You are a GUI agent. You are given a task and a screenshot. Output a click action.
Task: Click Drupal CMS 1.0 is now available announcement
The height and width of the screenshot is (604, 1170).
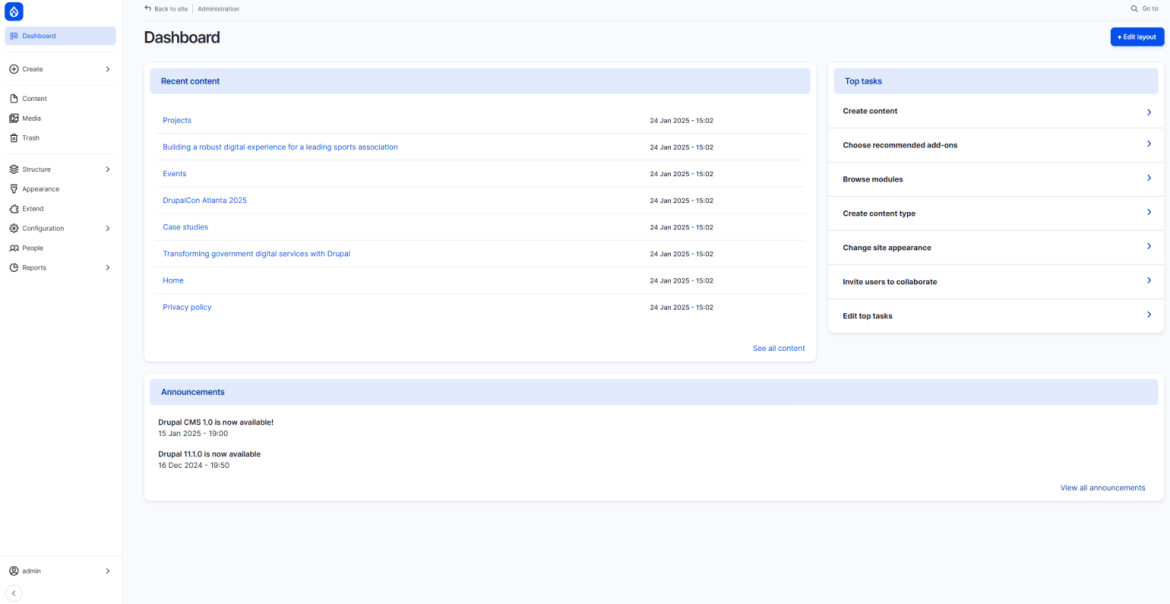pos(216,422)
